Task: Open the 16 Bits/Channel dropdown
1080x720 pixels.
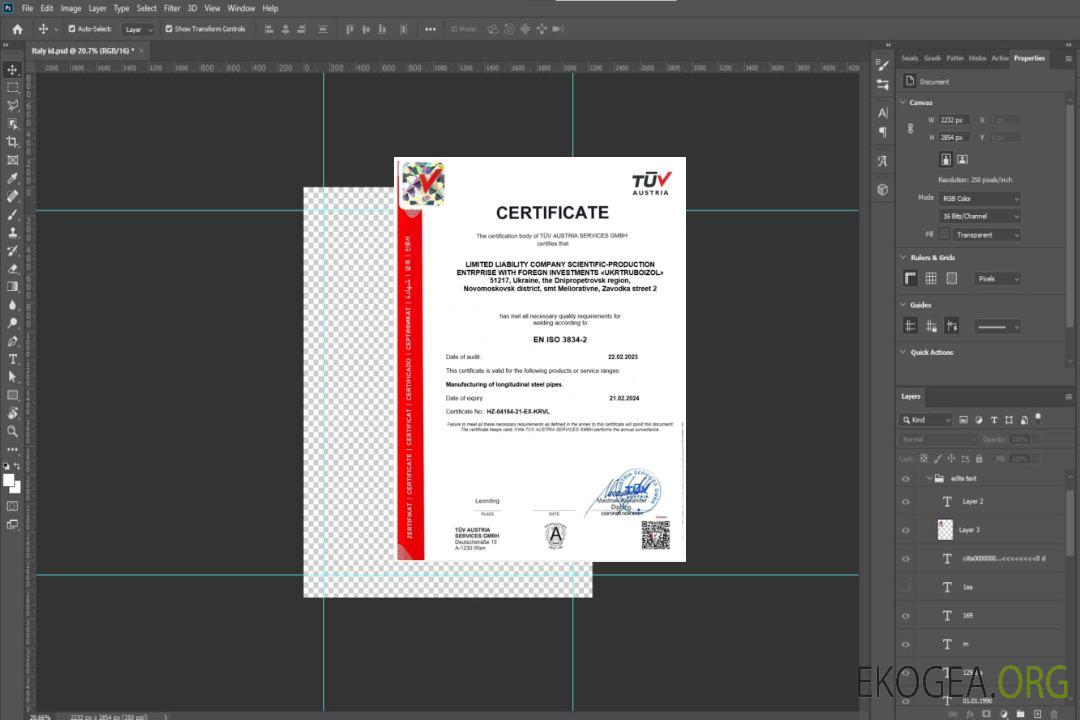Action: pos(979,216)
